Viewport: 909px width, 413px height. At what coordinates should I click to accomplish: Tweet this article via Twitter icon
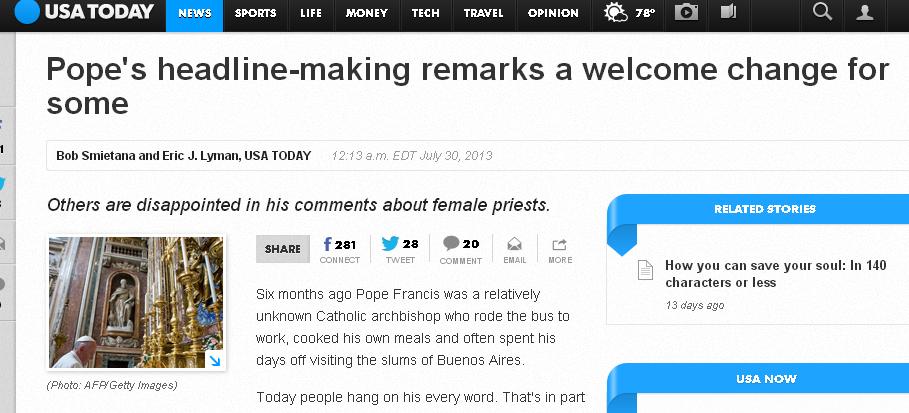pos(400,249)
